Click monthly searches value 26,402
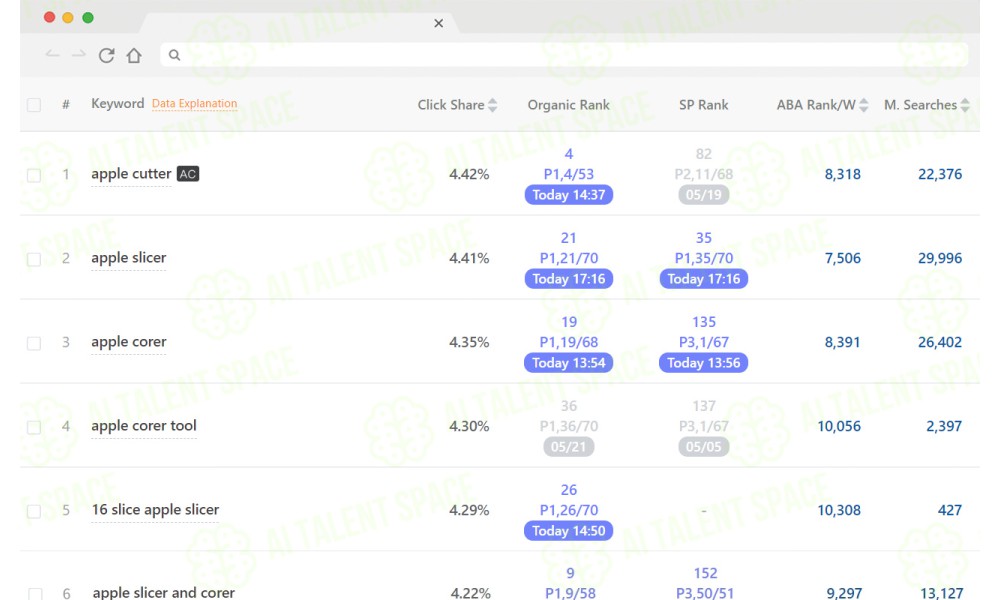Image resolution: width=1000 pixels, height=600 pixels. 940,342
